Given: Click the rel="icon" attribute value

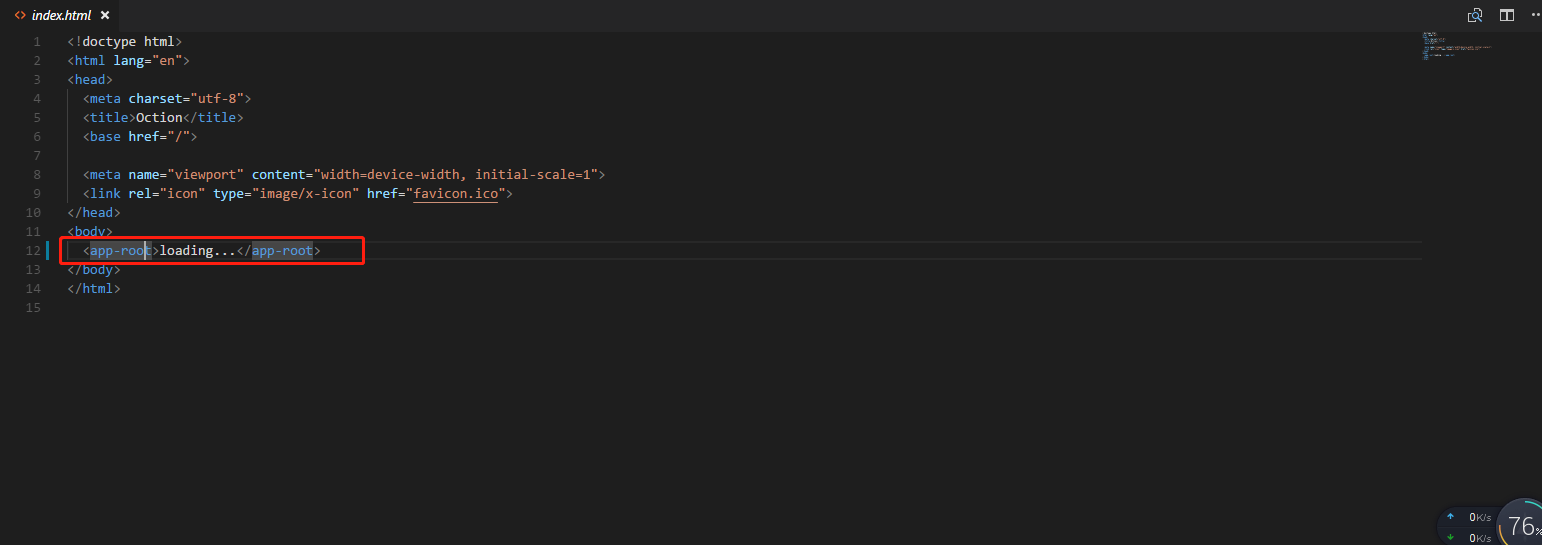Looking at the screenshot, I should point(182,194).
